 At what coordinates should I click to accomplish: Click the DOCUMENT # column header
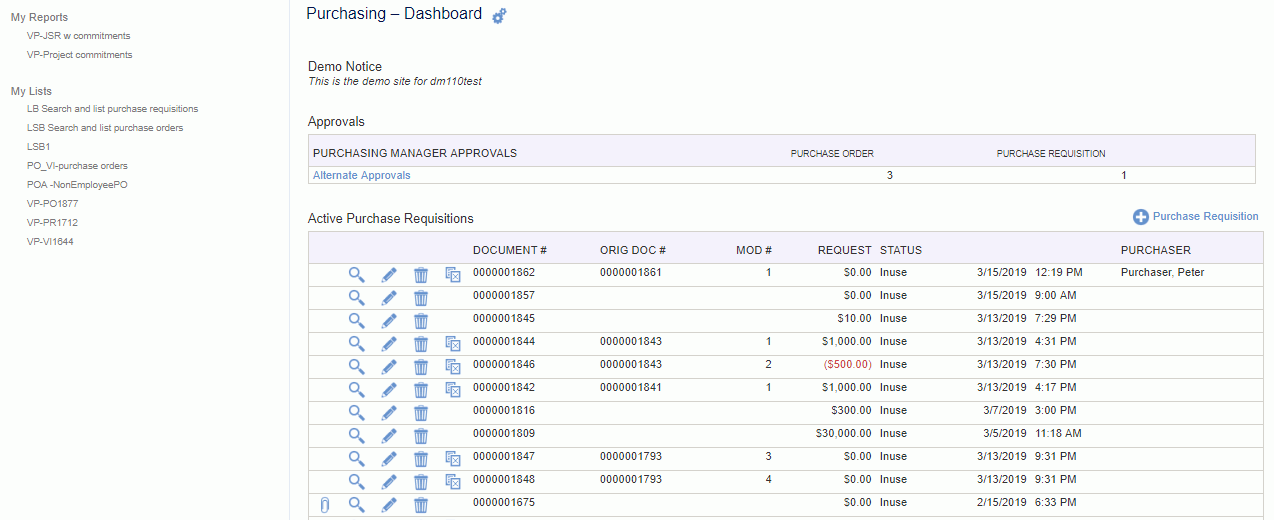[x=510, y=250]
